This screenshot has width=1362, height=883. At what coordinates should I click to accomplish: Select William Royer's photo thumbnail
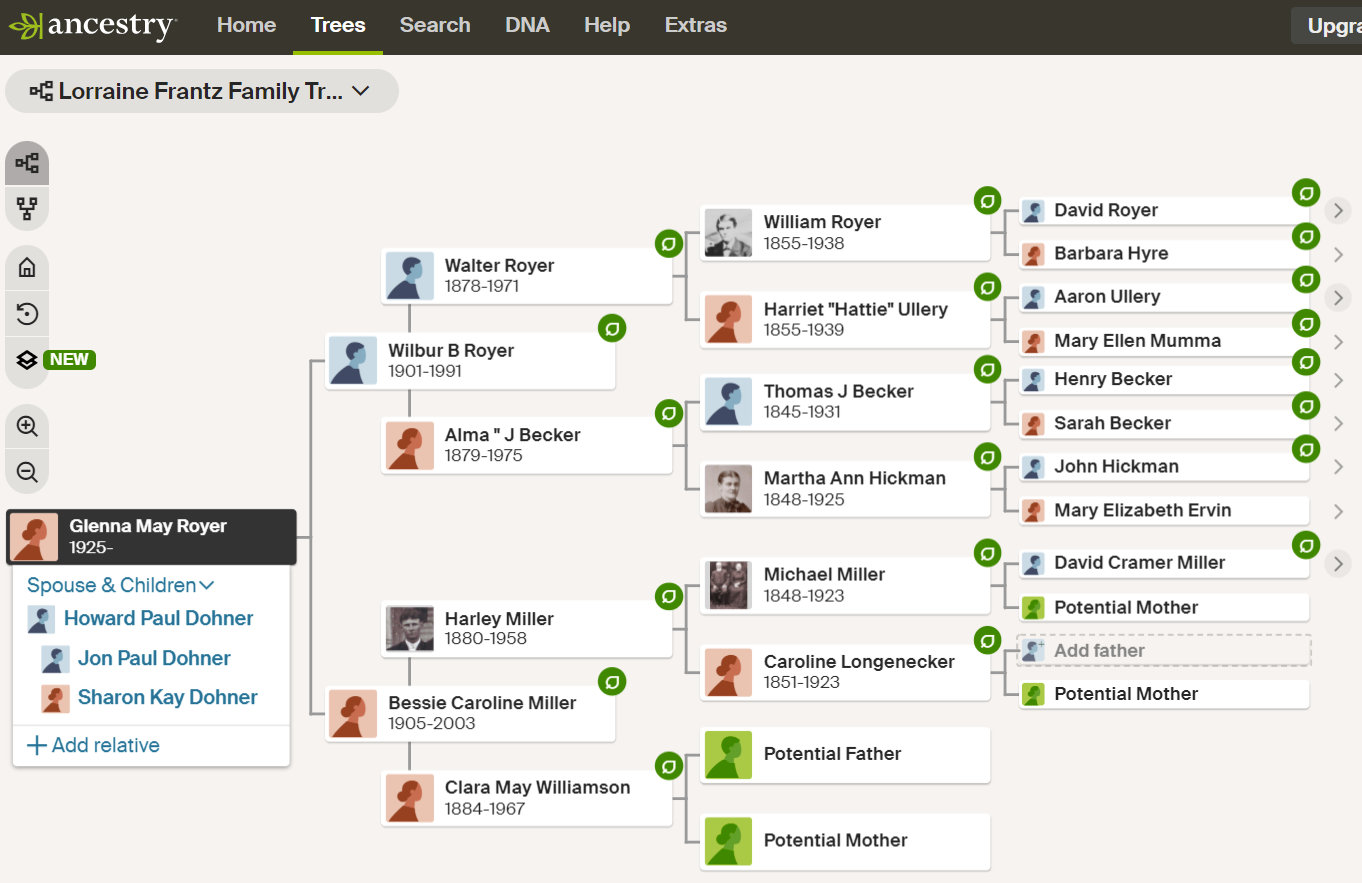click(728, 233)
